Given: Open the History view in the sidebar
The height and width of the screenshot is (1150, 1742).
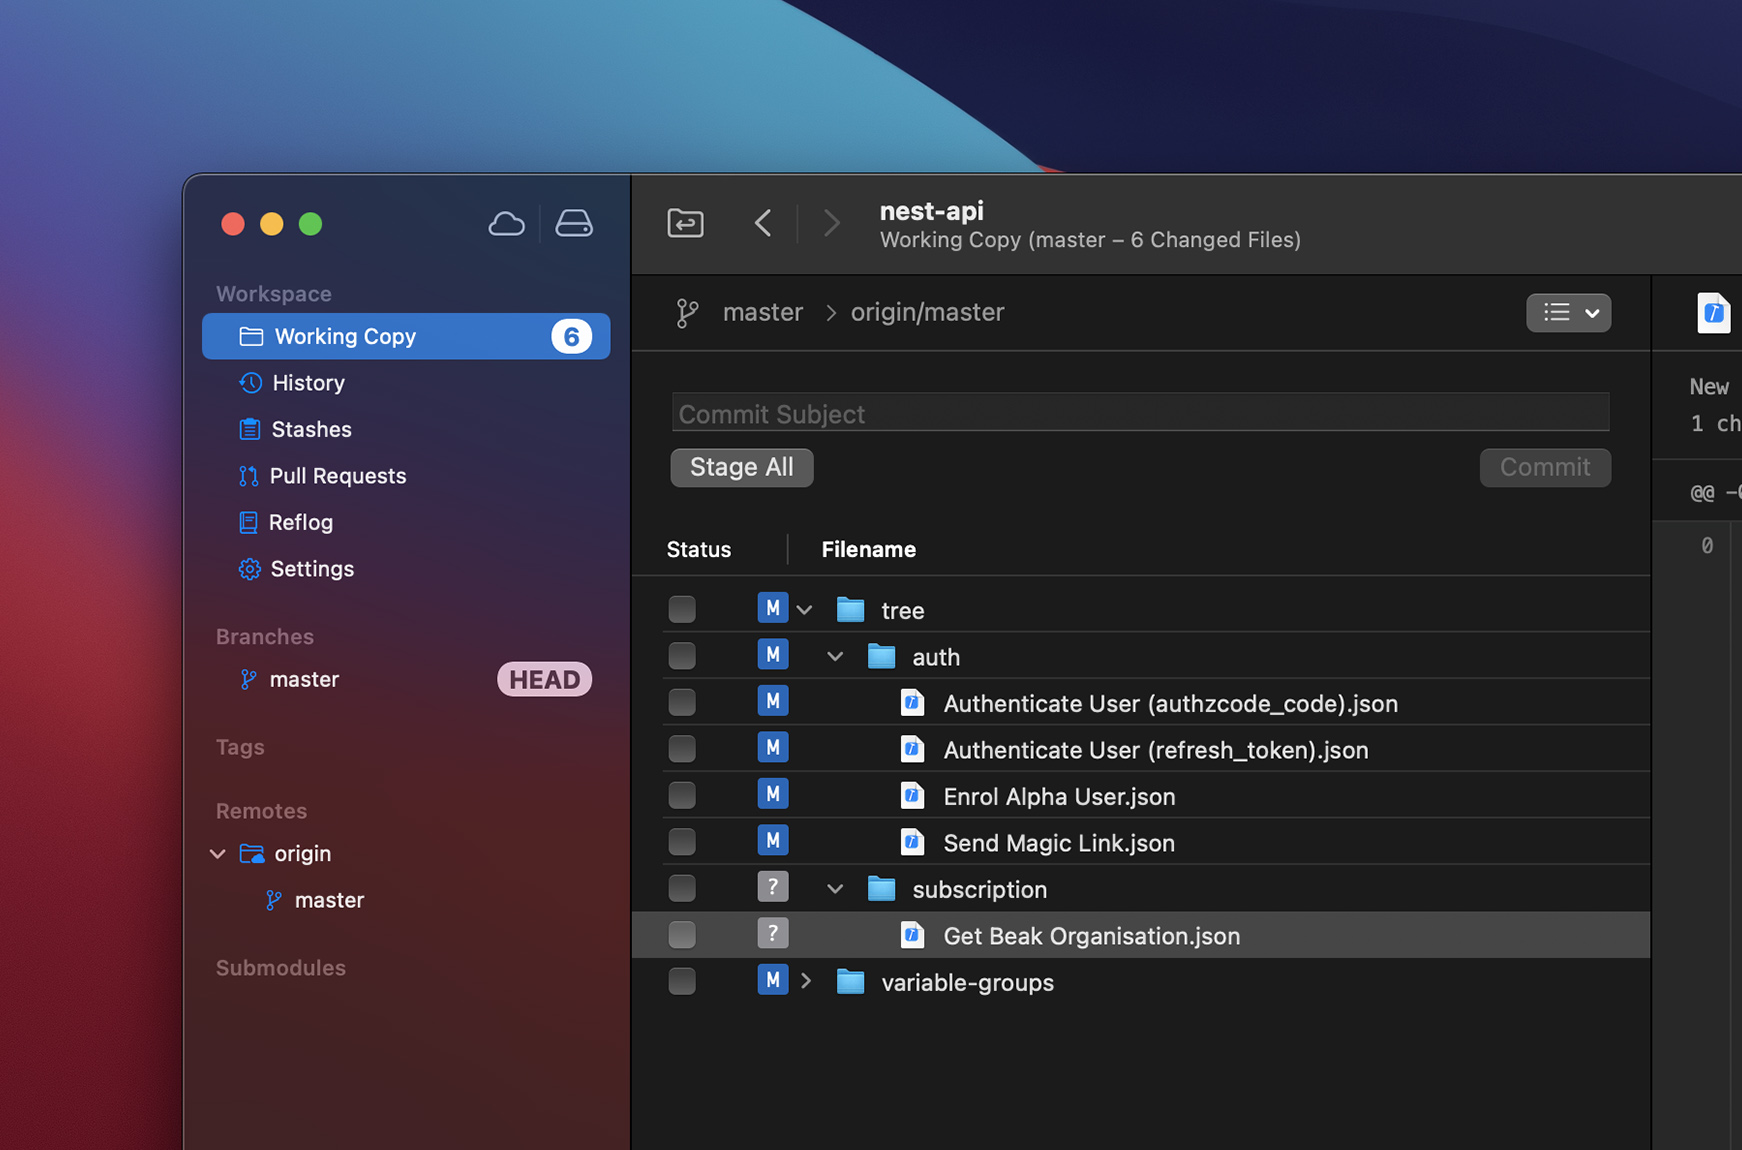Looking at the screenshot, I should coord(307,383).
